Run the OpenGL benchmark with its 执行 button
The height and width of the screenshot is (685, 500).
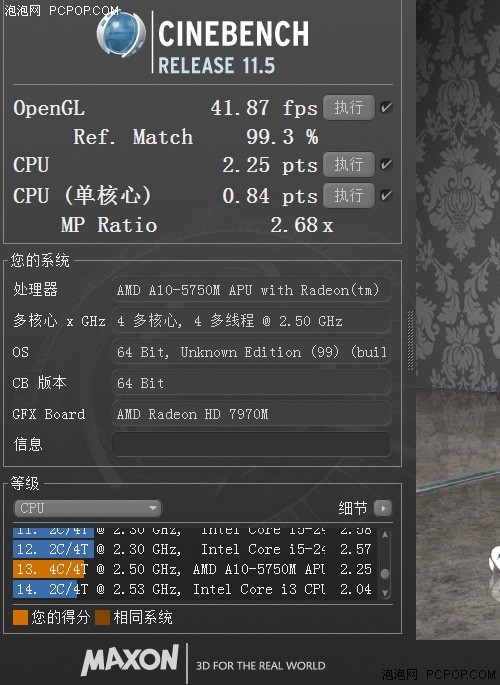pyautogui.click(x=348, y=107)
